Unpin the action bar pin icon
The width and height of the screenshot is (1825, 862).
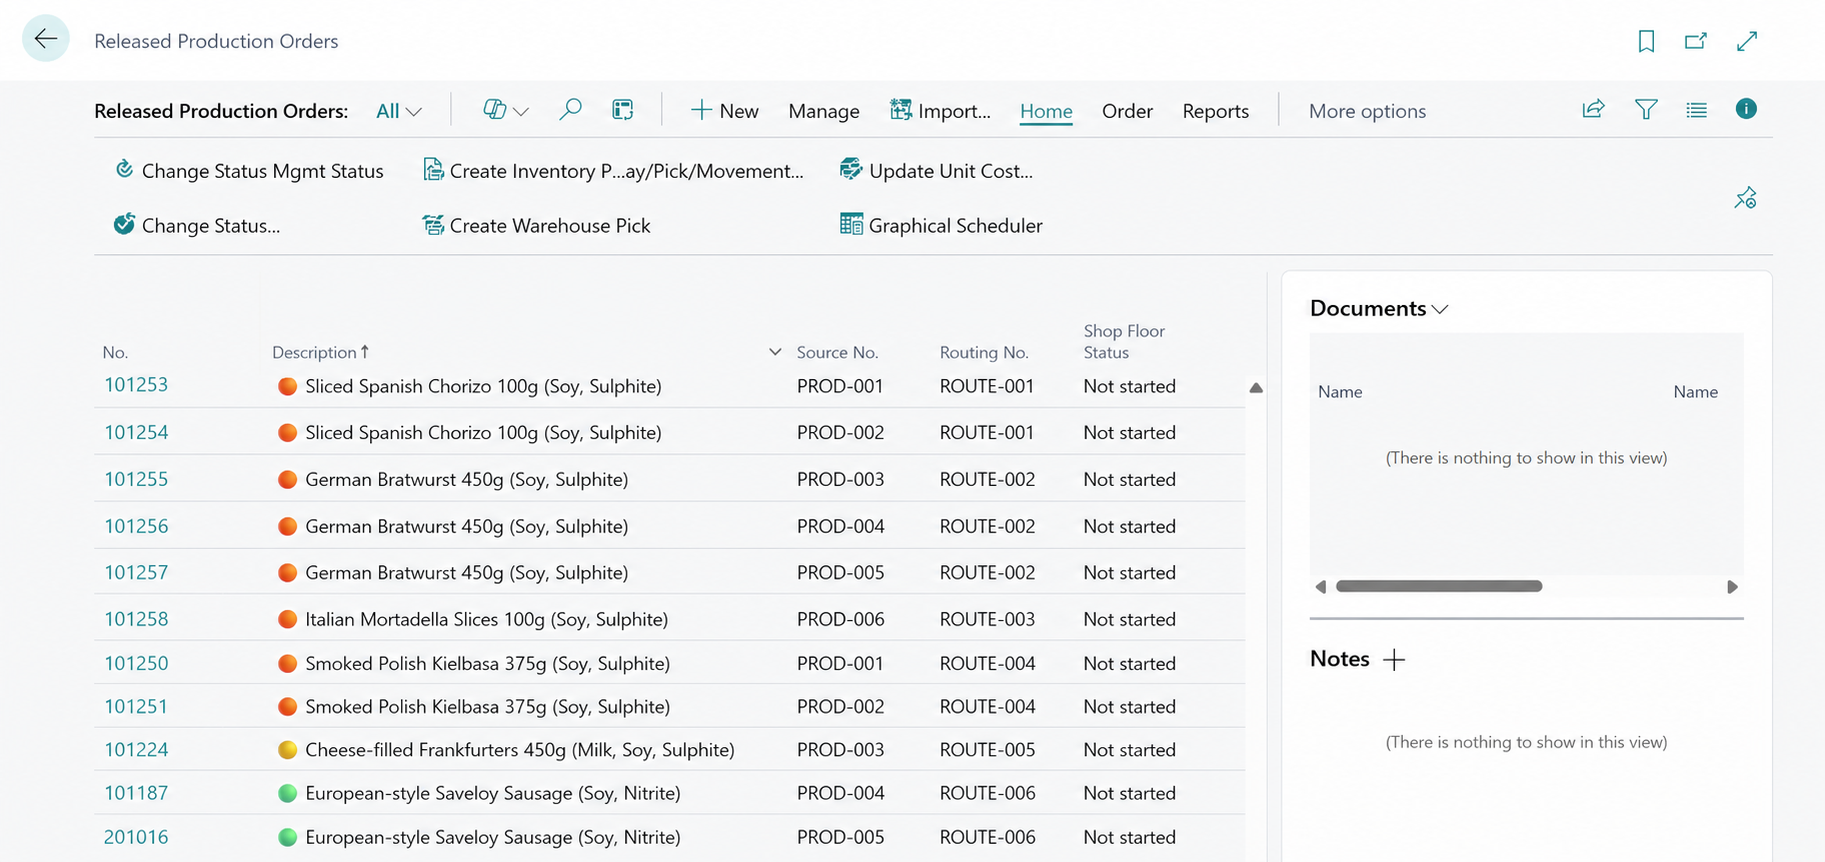pos(1745,198)
